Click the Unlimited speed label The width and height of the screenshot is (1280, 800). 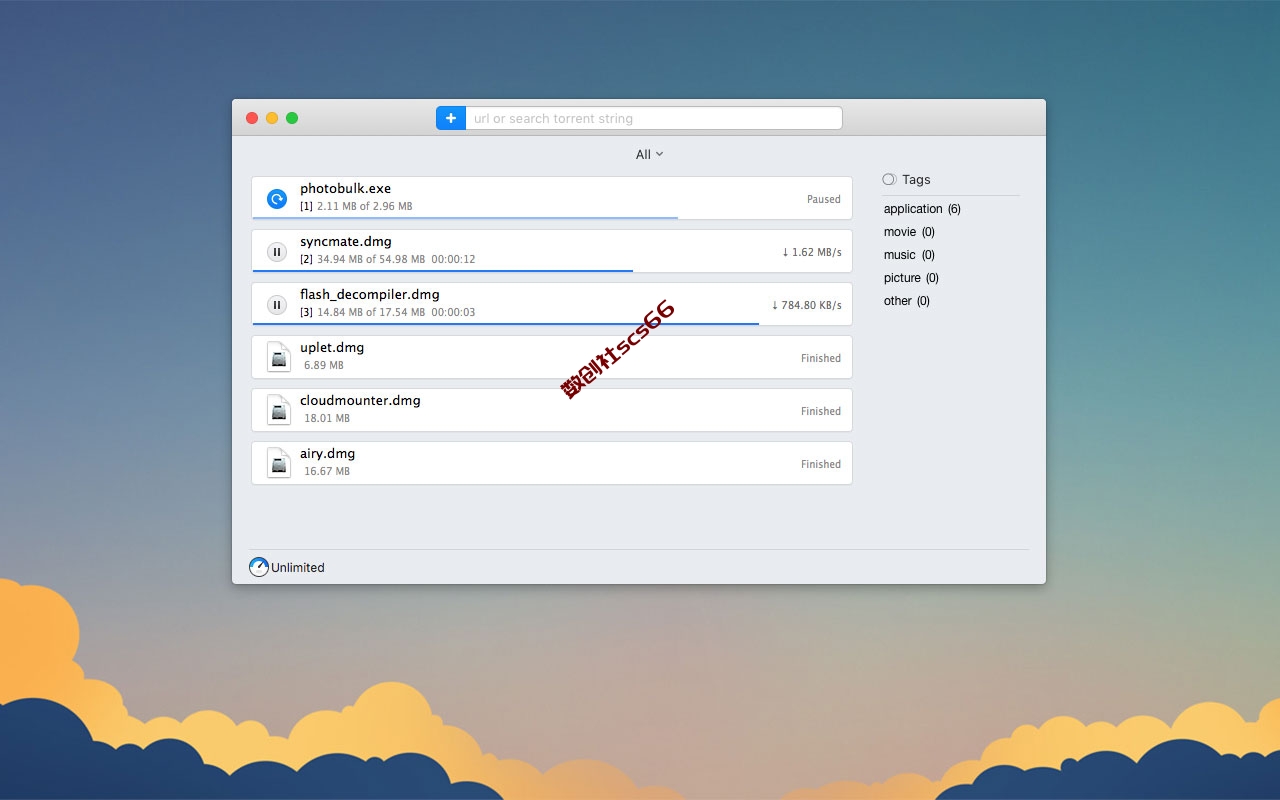298,568
